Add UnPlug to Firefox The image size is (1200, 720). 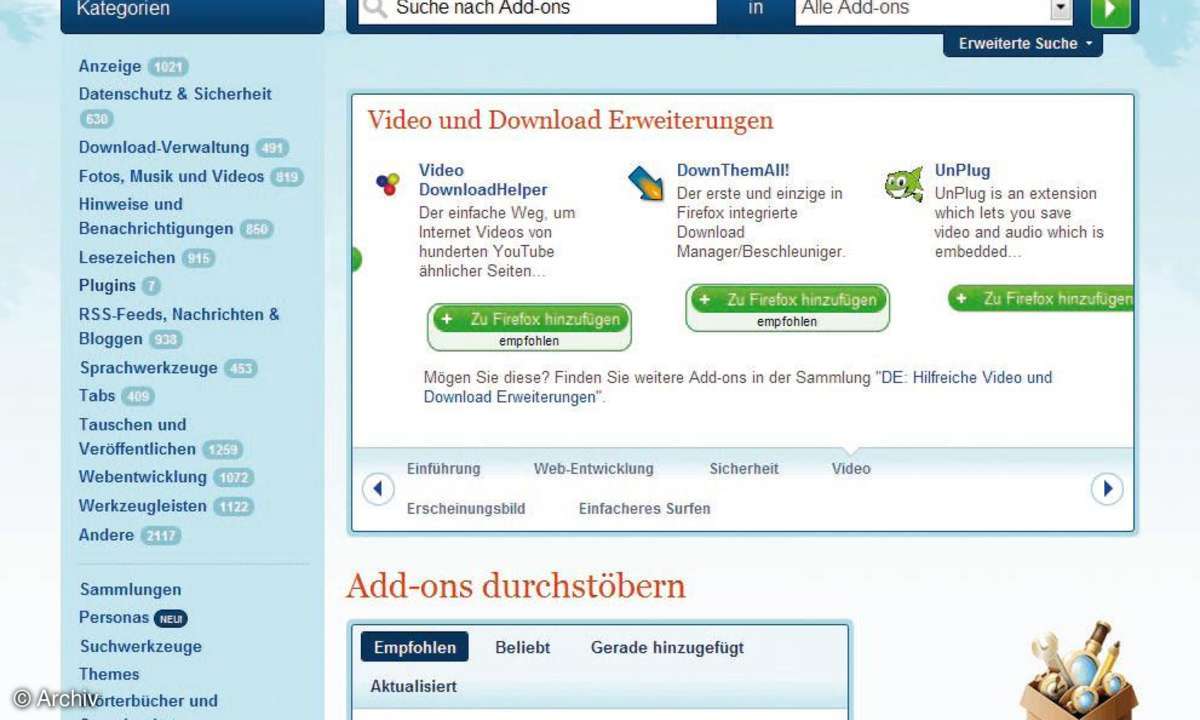tap(1041, 299)
